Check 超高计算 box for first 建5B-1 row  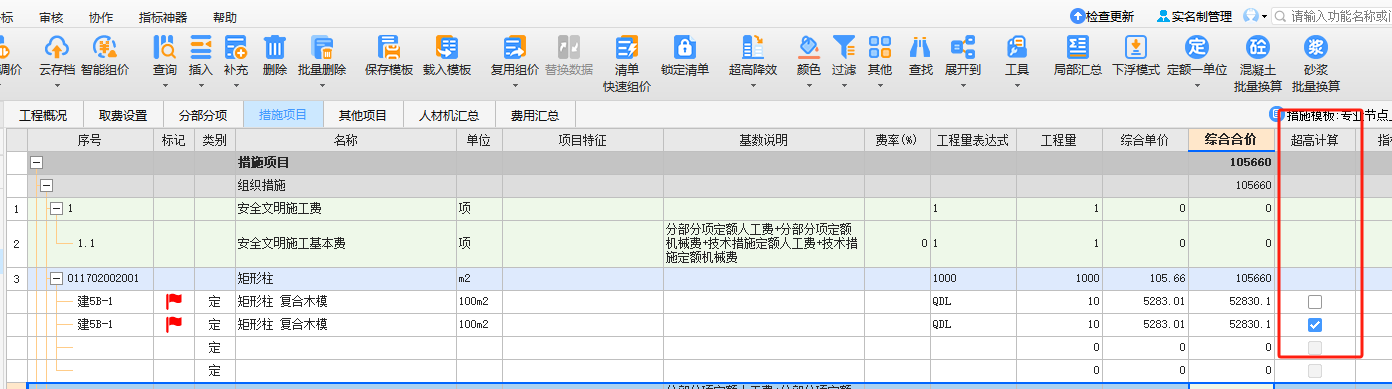pos(1315,302)
